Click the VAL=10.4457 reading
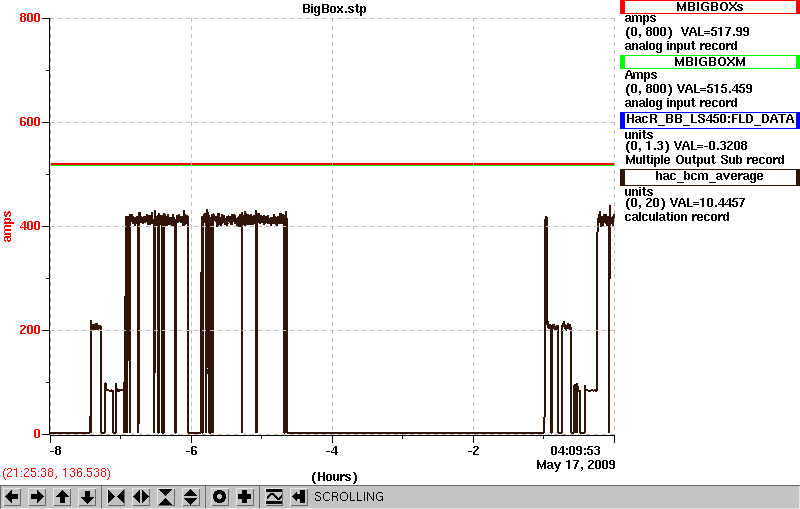 pyautogui.click(x=707, y=203)
